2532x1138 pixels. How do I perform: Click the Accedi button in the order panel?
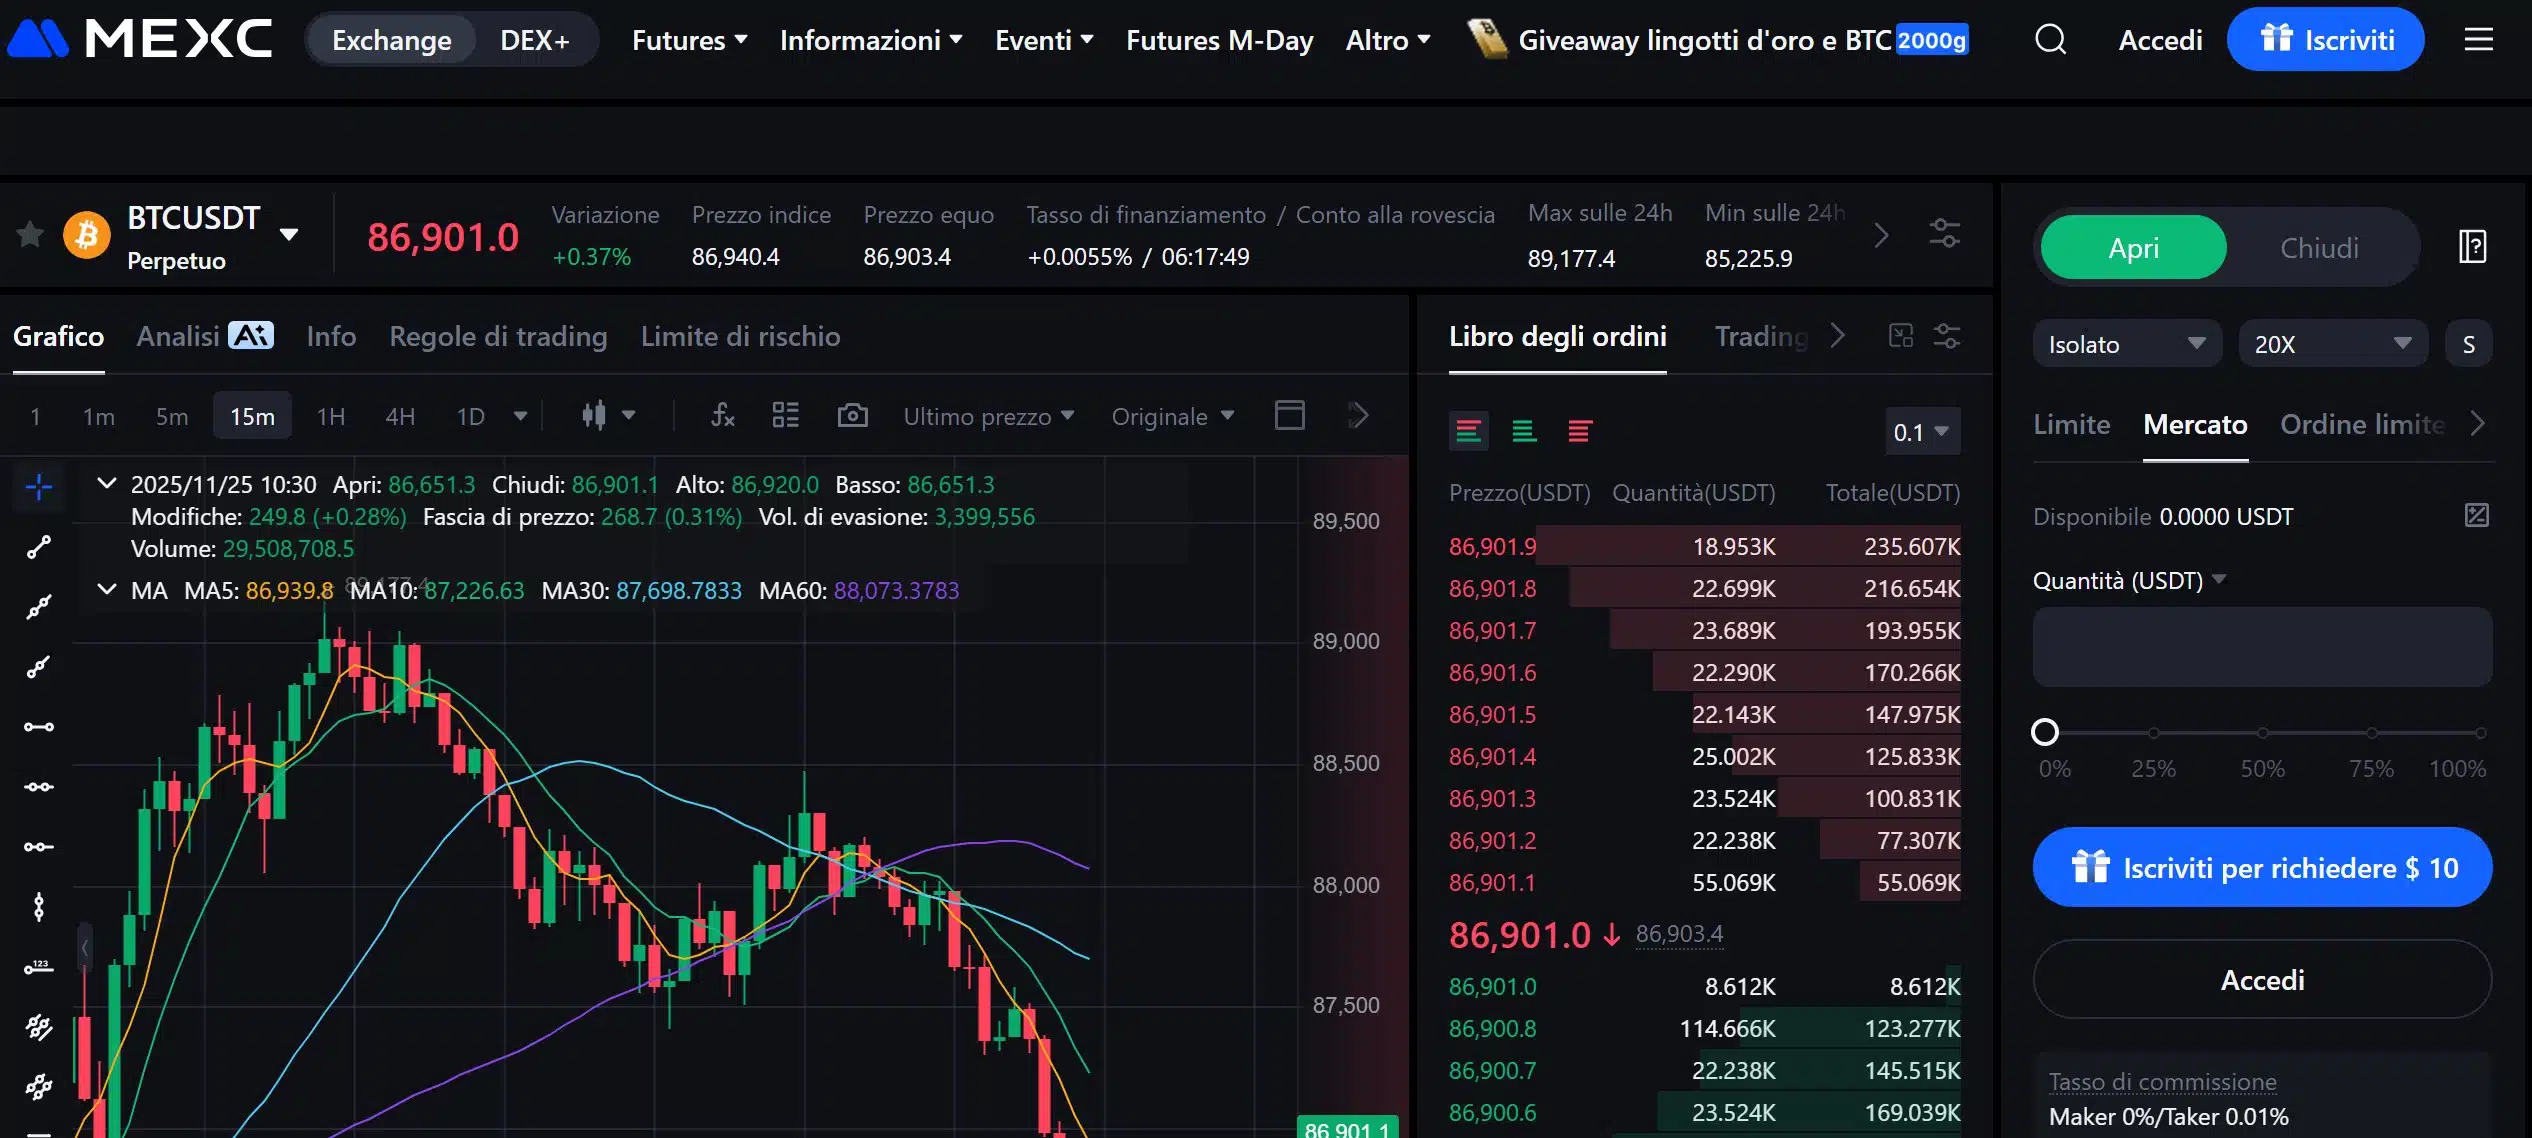(x=2262, y=979)
